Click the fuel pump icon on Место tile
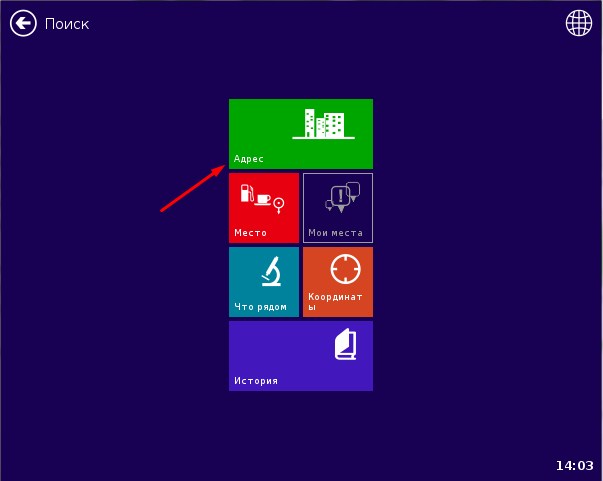Image resolution: width=603 pixels, height=481 pixels. tap(247, 194)
